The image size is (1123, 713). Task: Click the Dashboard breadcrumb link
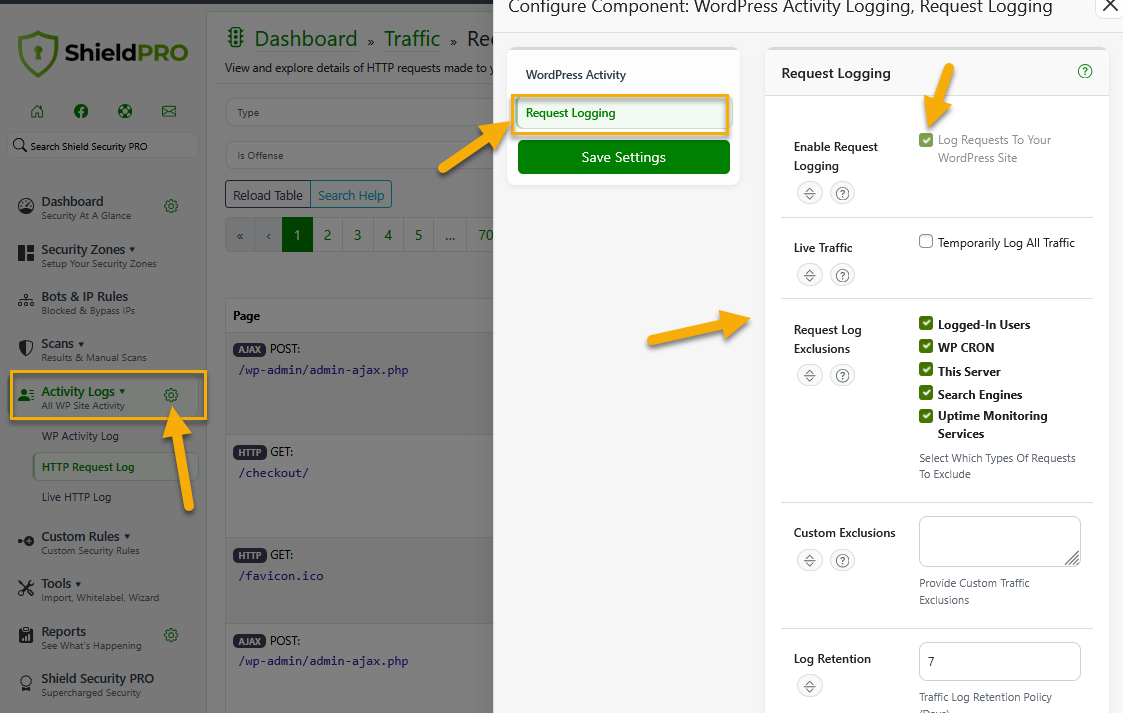pyautogui.click(x=306, y=39)
